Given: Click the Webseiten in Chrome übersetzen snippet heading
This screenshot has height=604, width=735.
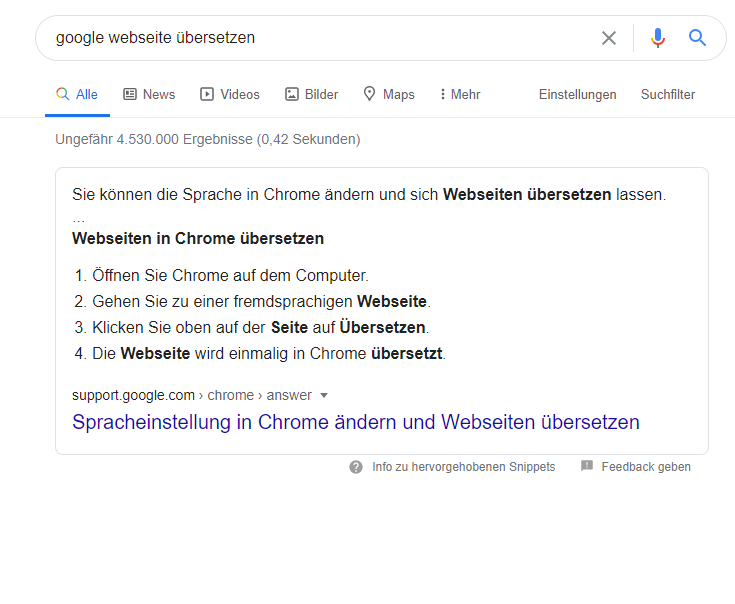Looking at the screenshot, I should pos(198,239).
